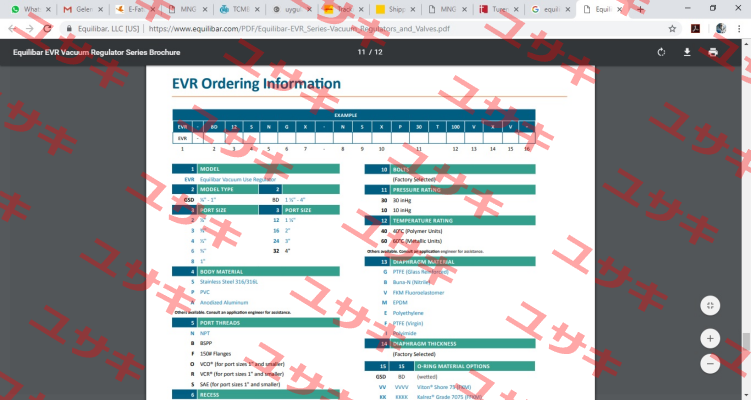Click 'Stainless Steel 316/316L' option text
Viewport: 751px width, 400px height.
click(229, 282)
